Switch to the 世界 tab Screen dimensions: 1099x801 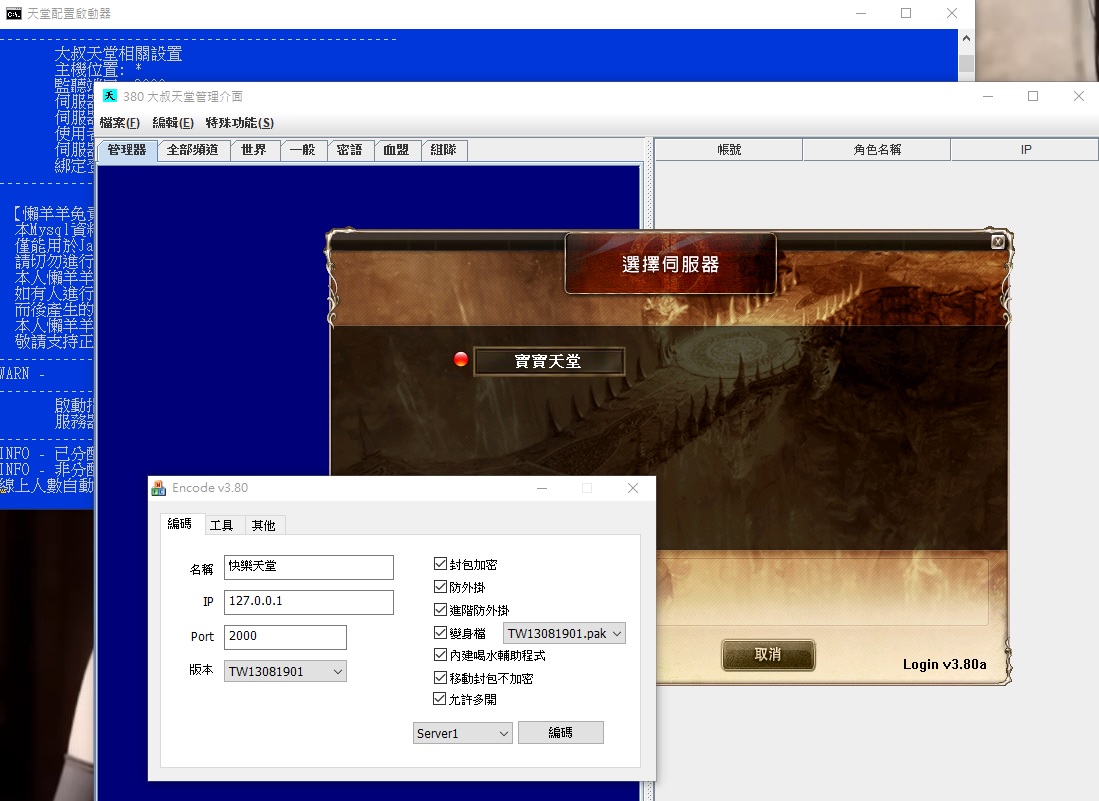click(x=254, y=150)
